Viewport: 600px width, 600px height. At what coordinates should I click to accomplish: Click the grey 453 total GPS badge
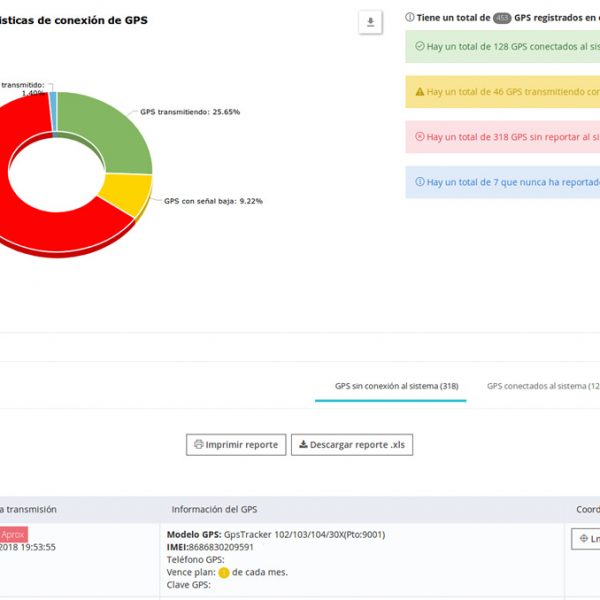click(x=503, y=18)
